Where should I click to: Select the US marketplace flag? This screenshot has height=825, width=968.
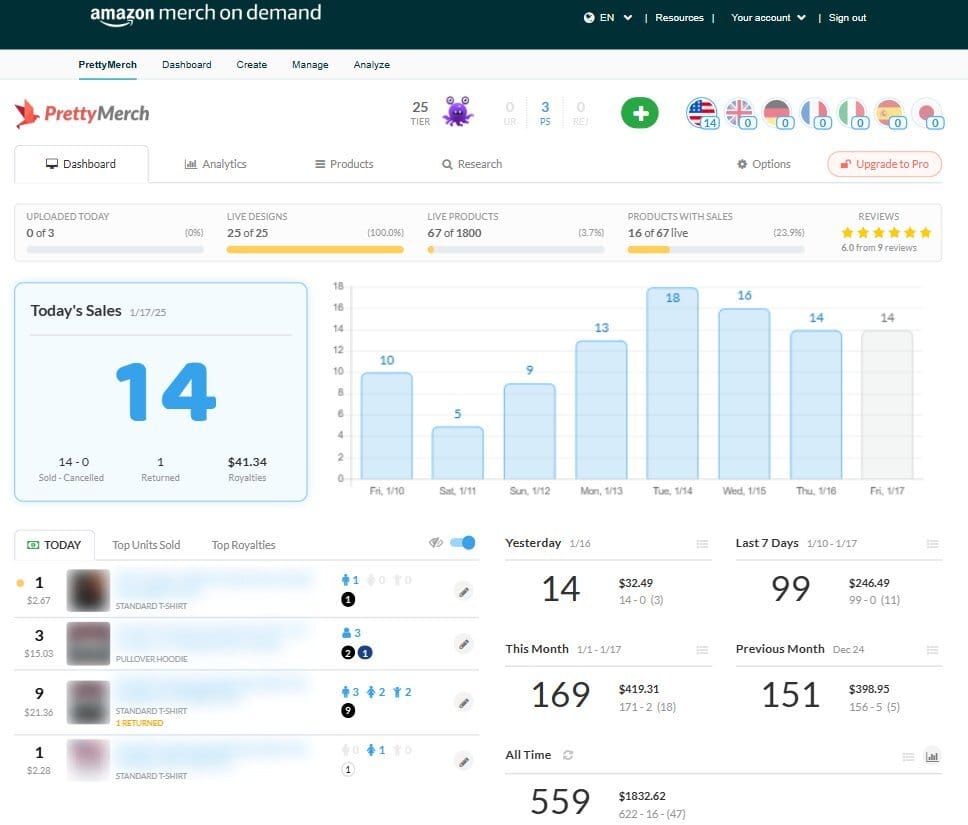coord(703,114)
